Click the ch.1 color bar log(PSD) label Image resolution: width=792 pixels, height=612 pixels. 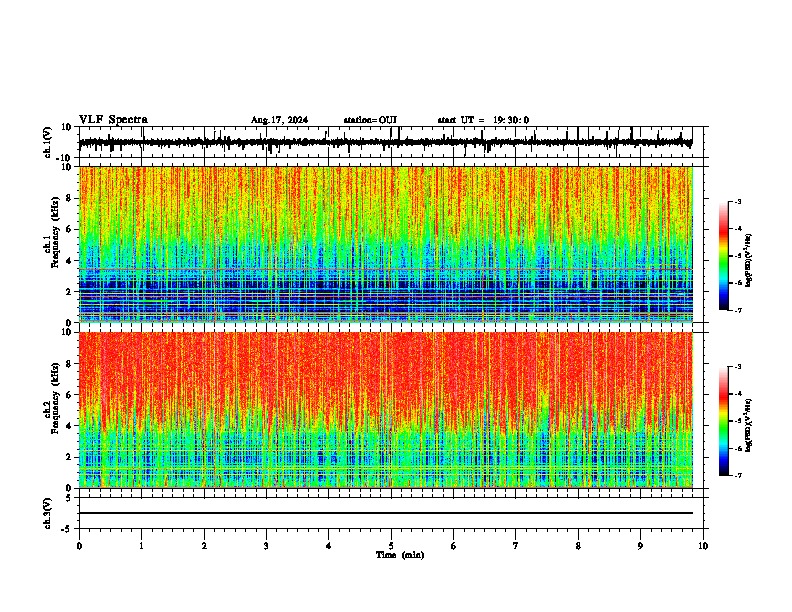(x=749, y=261)
